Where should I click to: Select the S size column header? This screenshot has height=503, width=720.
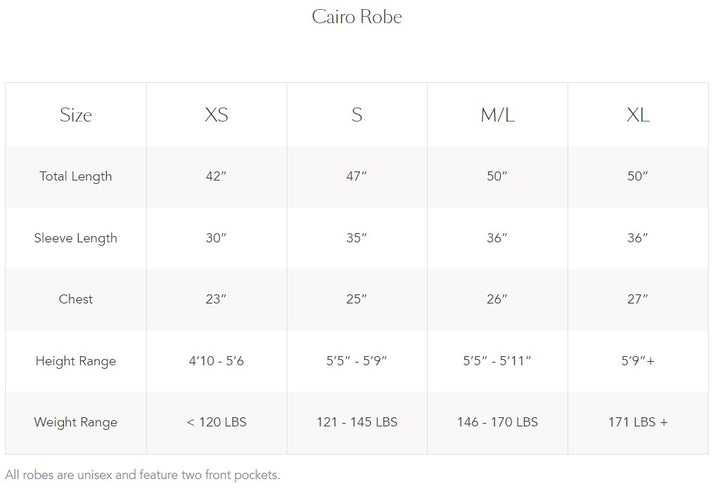357,115
